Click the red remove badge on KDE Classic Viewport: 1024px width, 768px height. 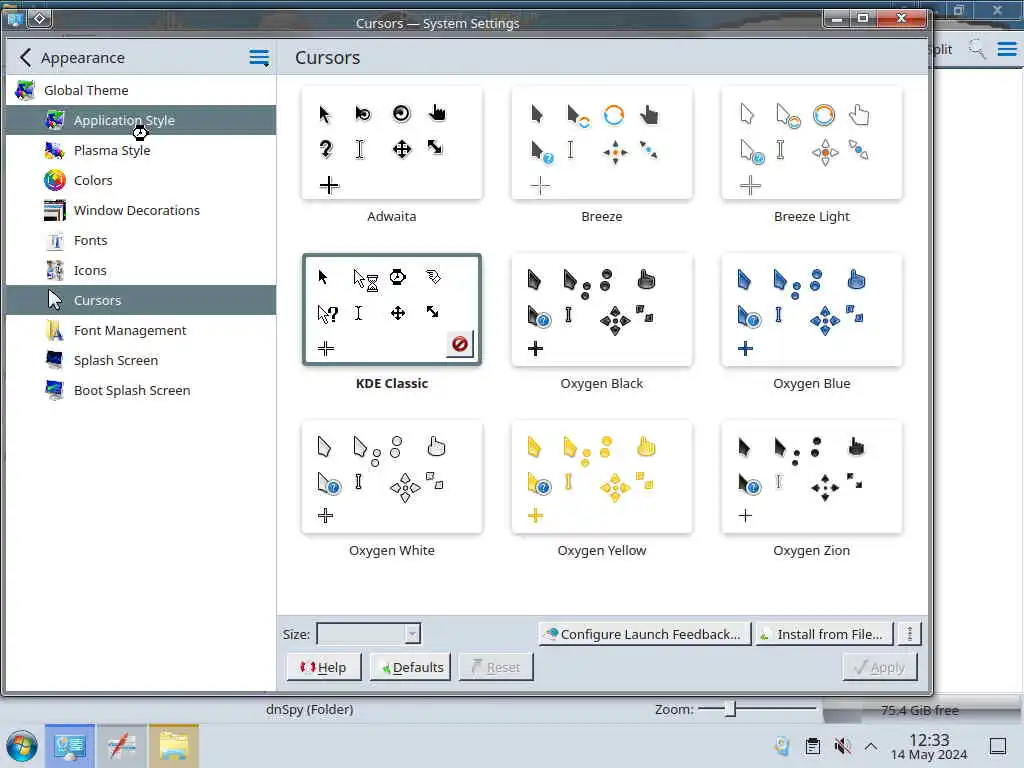460,344
